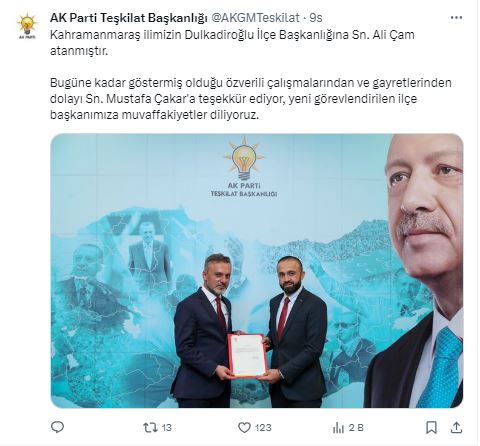Click the share upload icon
Screen dimensions: 480x446
(457, 427)
